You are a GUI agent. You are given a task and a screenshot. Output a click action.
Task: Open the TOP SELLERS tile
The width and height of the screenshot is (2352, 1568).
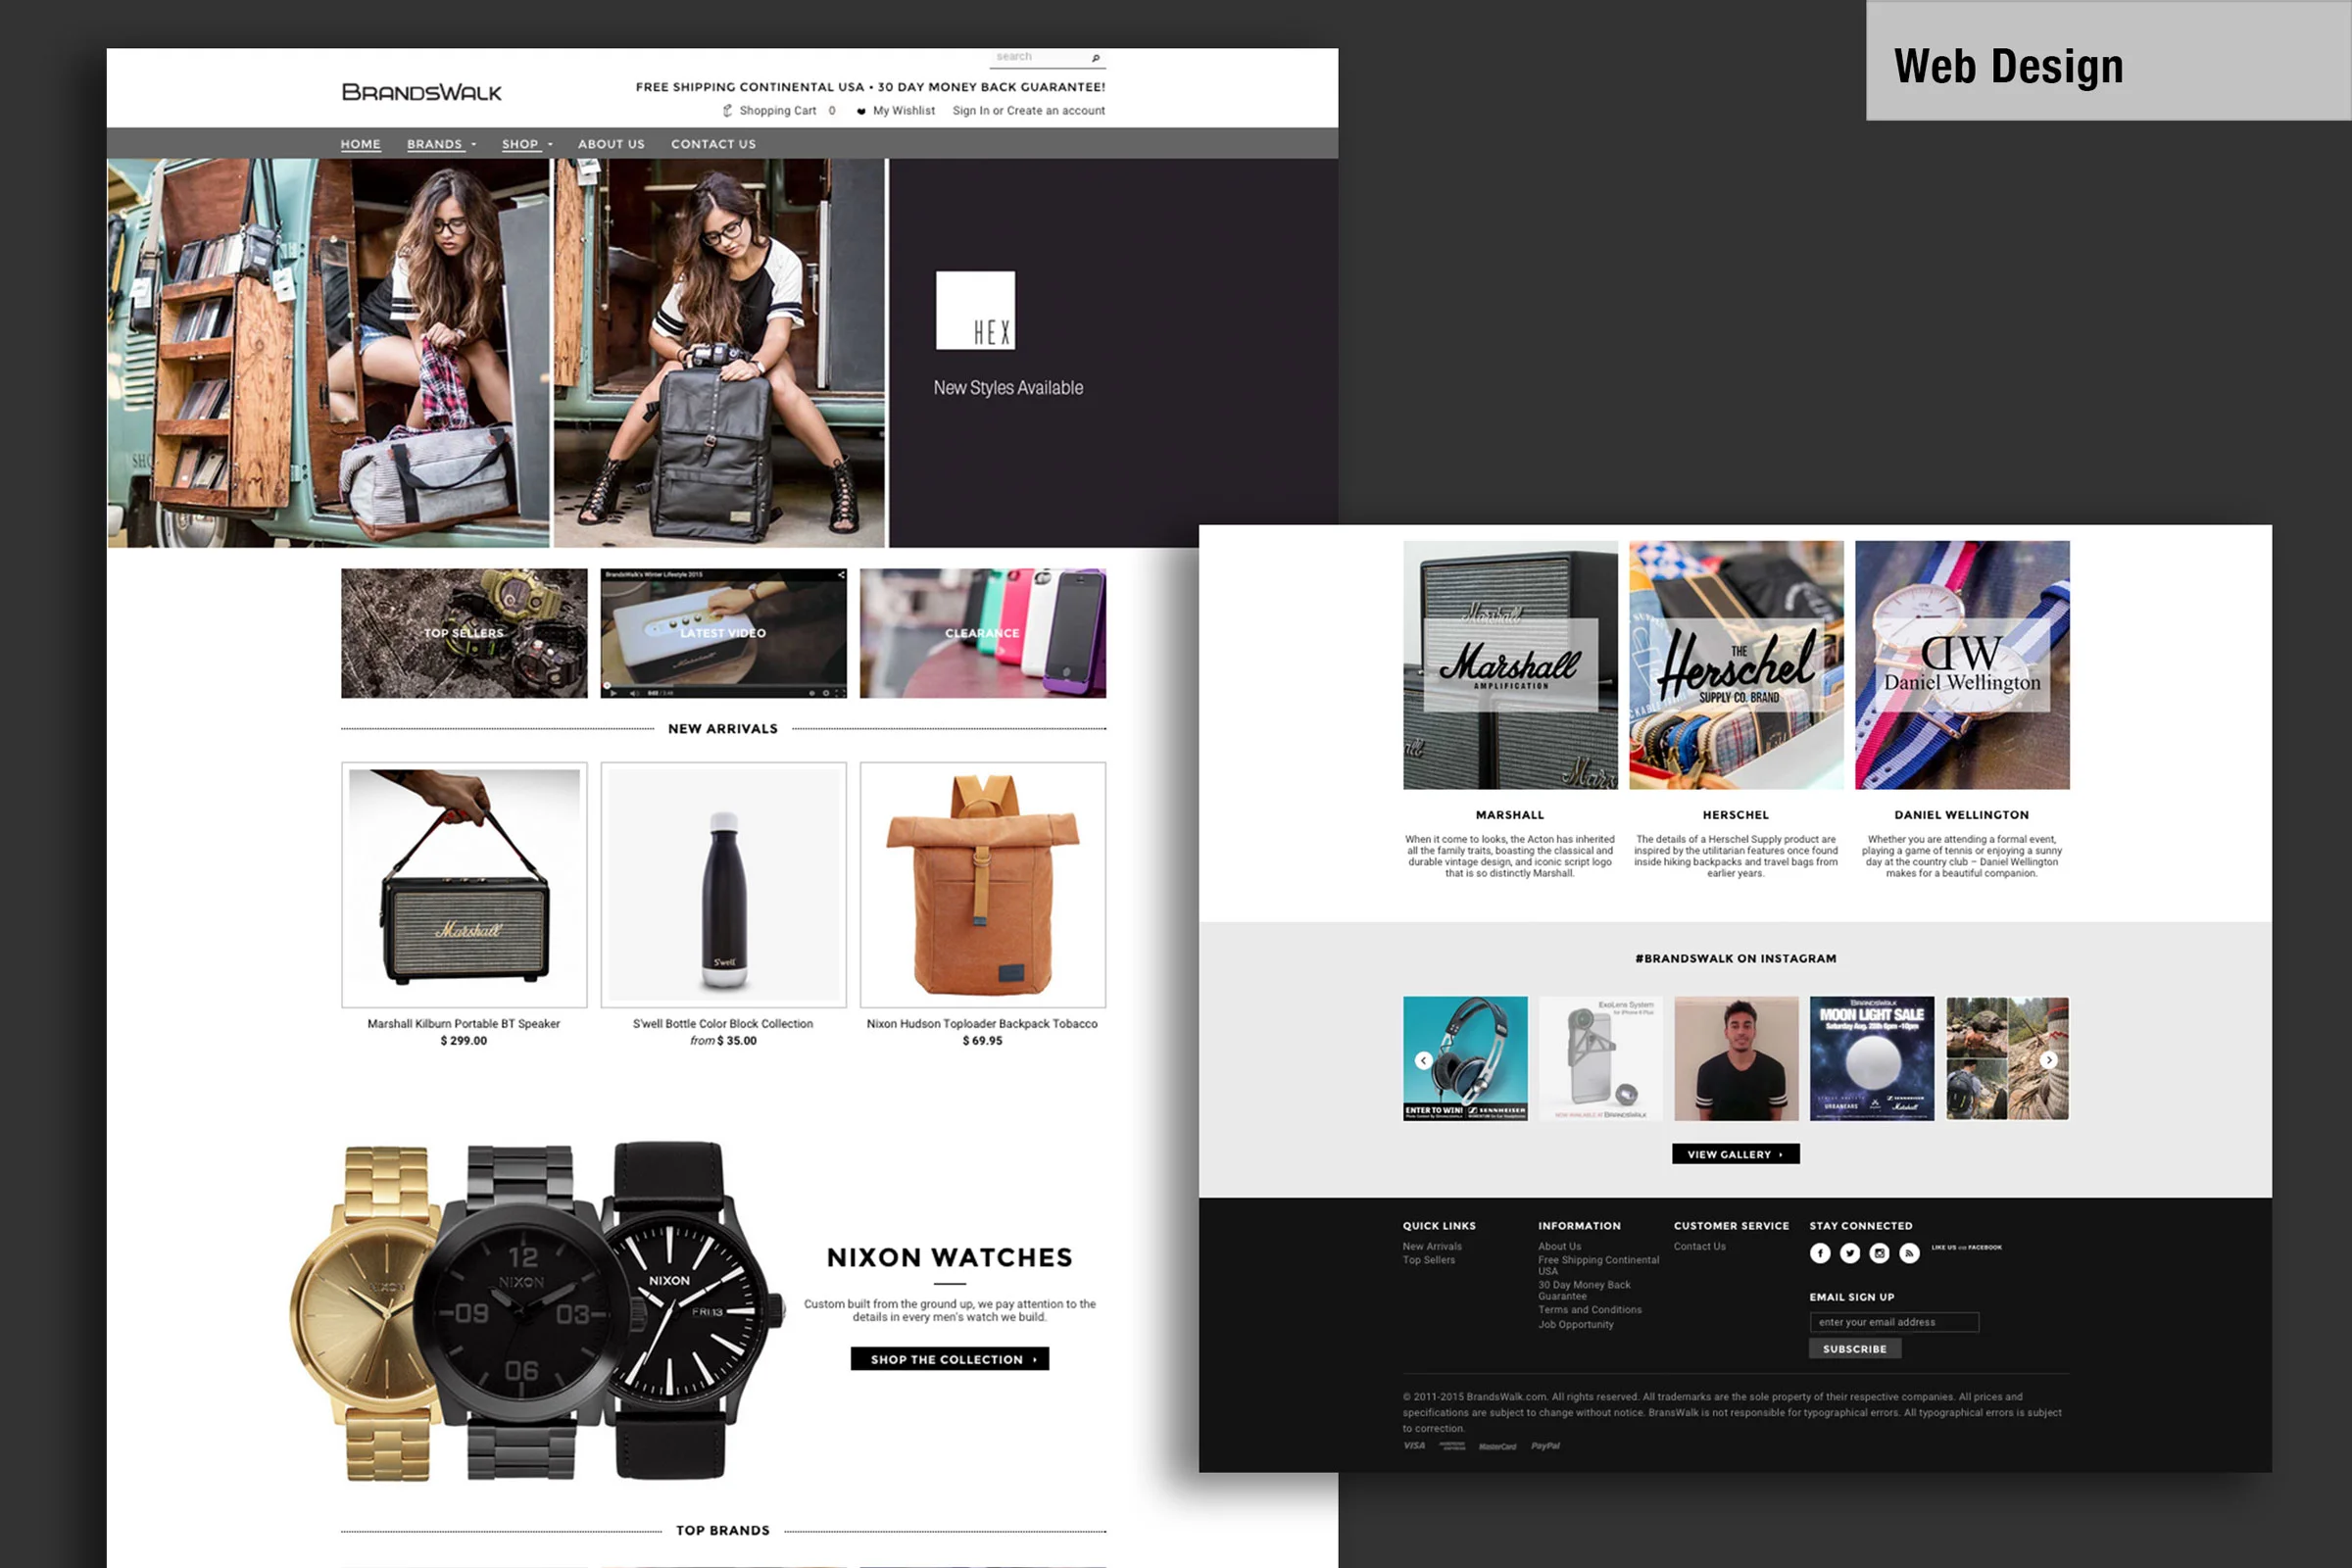coord(464,633)
